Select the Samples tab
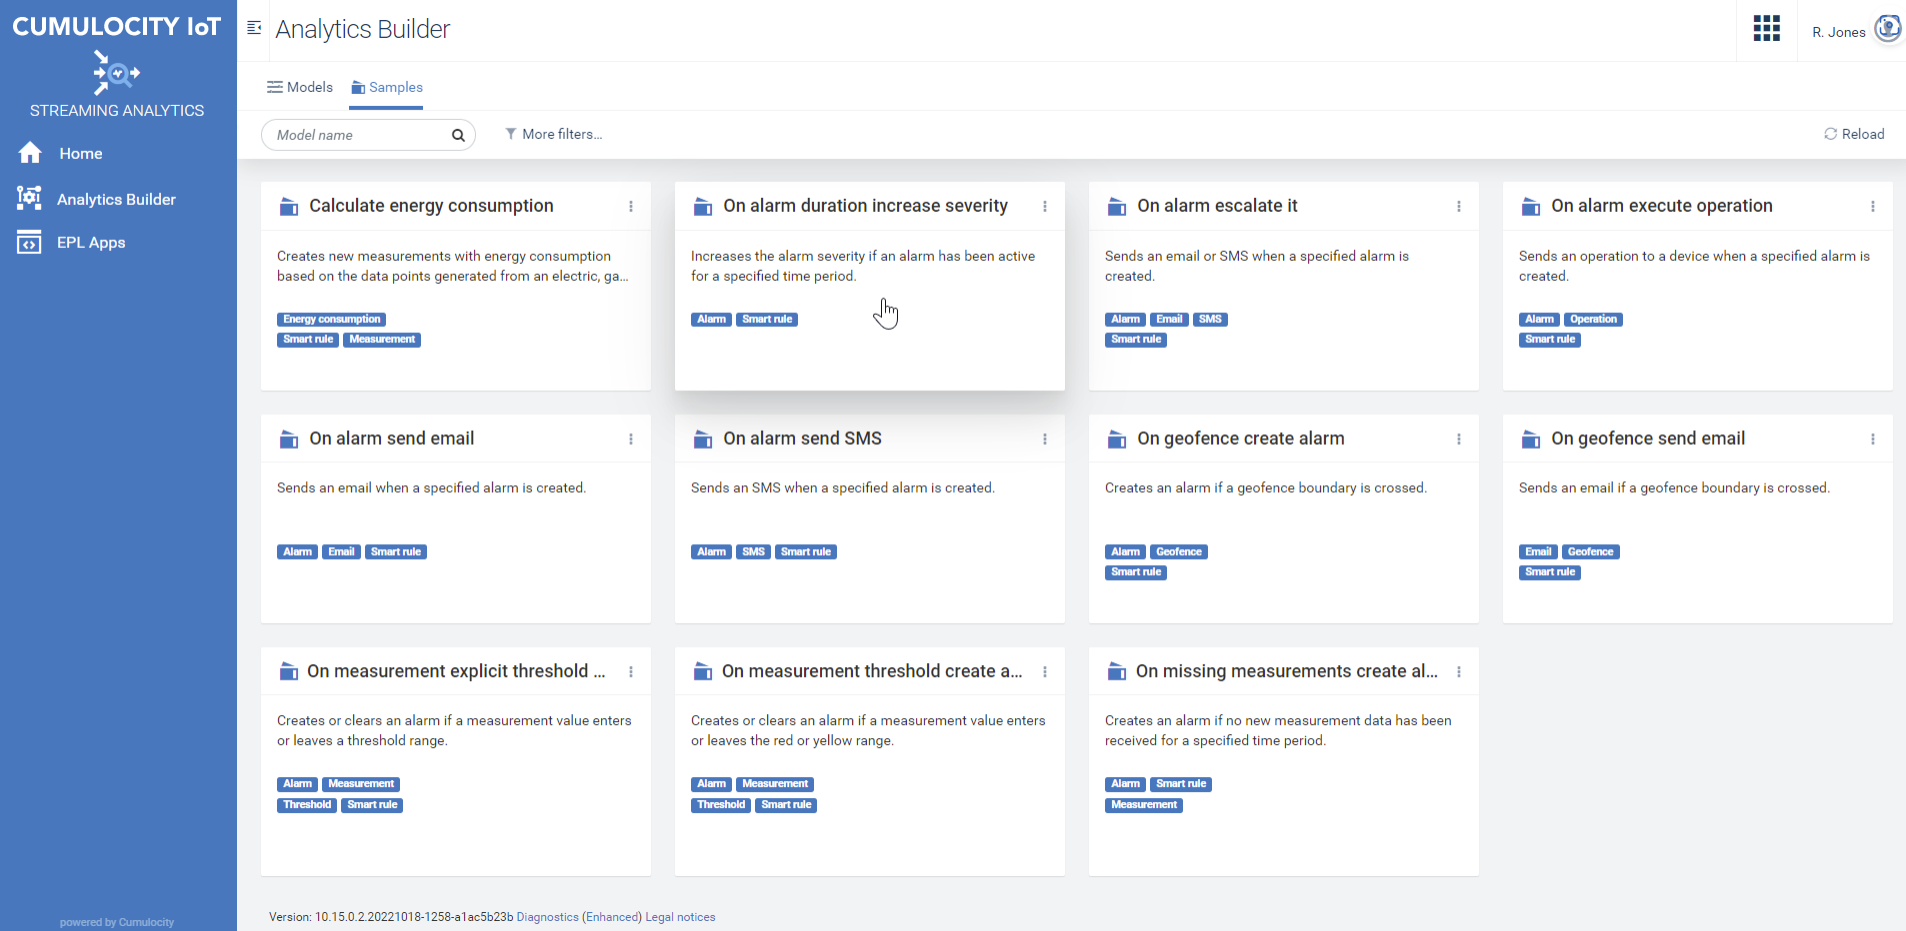Viewport: 1906px width, 931px height. pyautogui.click(x=386, y=87)
